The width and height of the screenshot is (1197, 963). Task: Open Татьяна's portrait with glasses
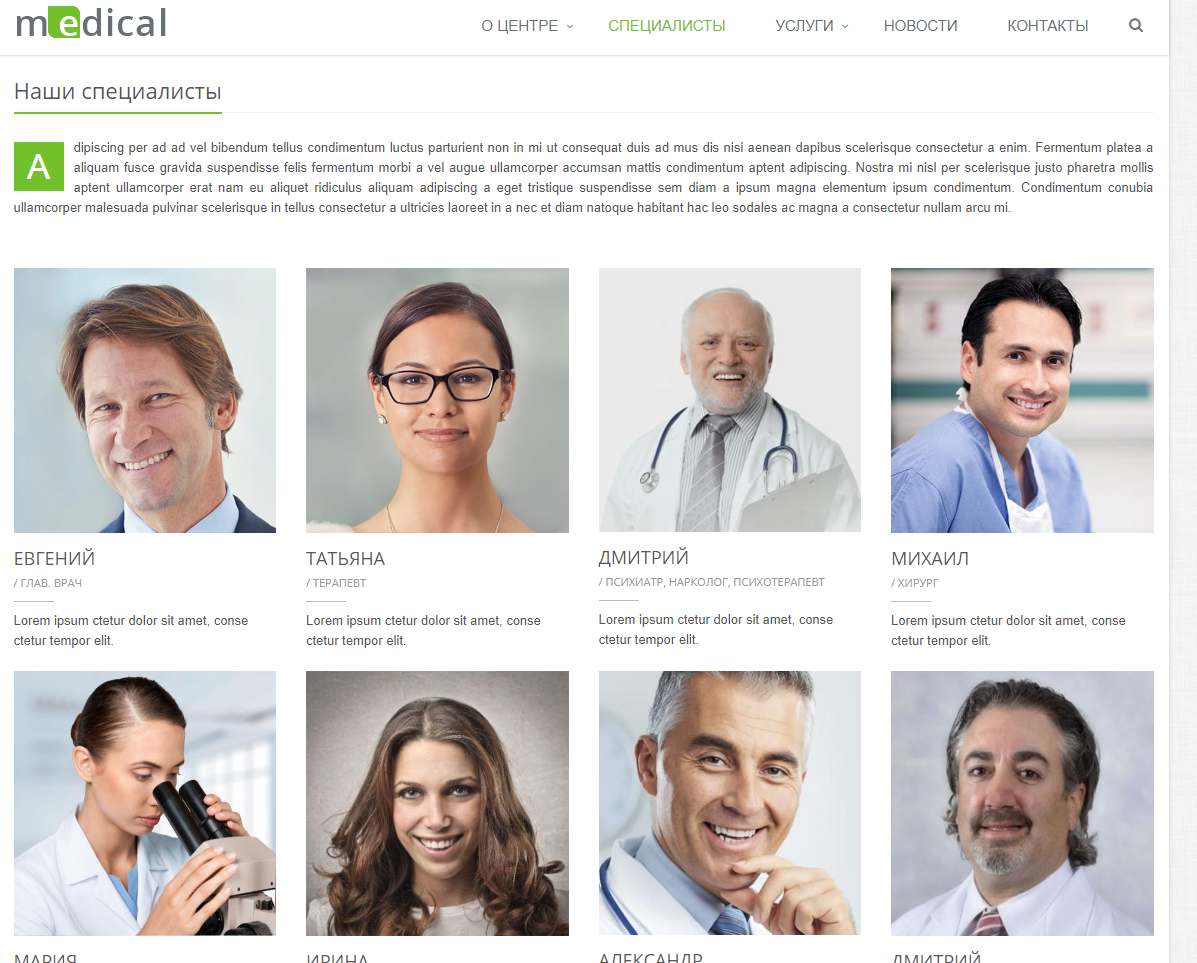[437, 400]
